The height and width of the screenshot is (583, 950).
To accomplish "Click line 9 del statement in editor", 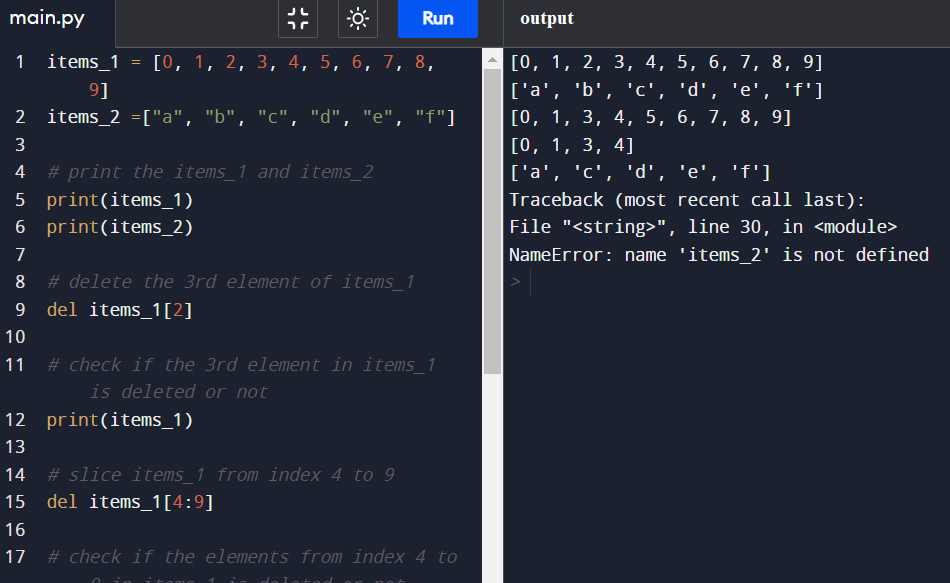I will coord(120,309).
